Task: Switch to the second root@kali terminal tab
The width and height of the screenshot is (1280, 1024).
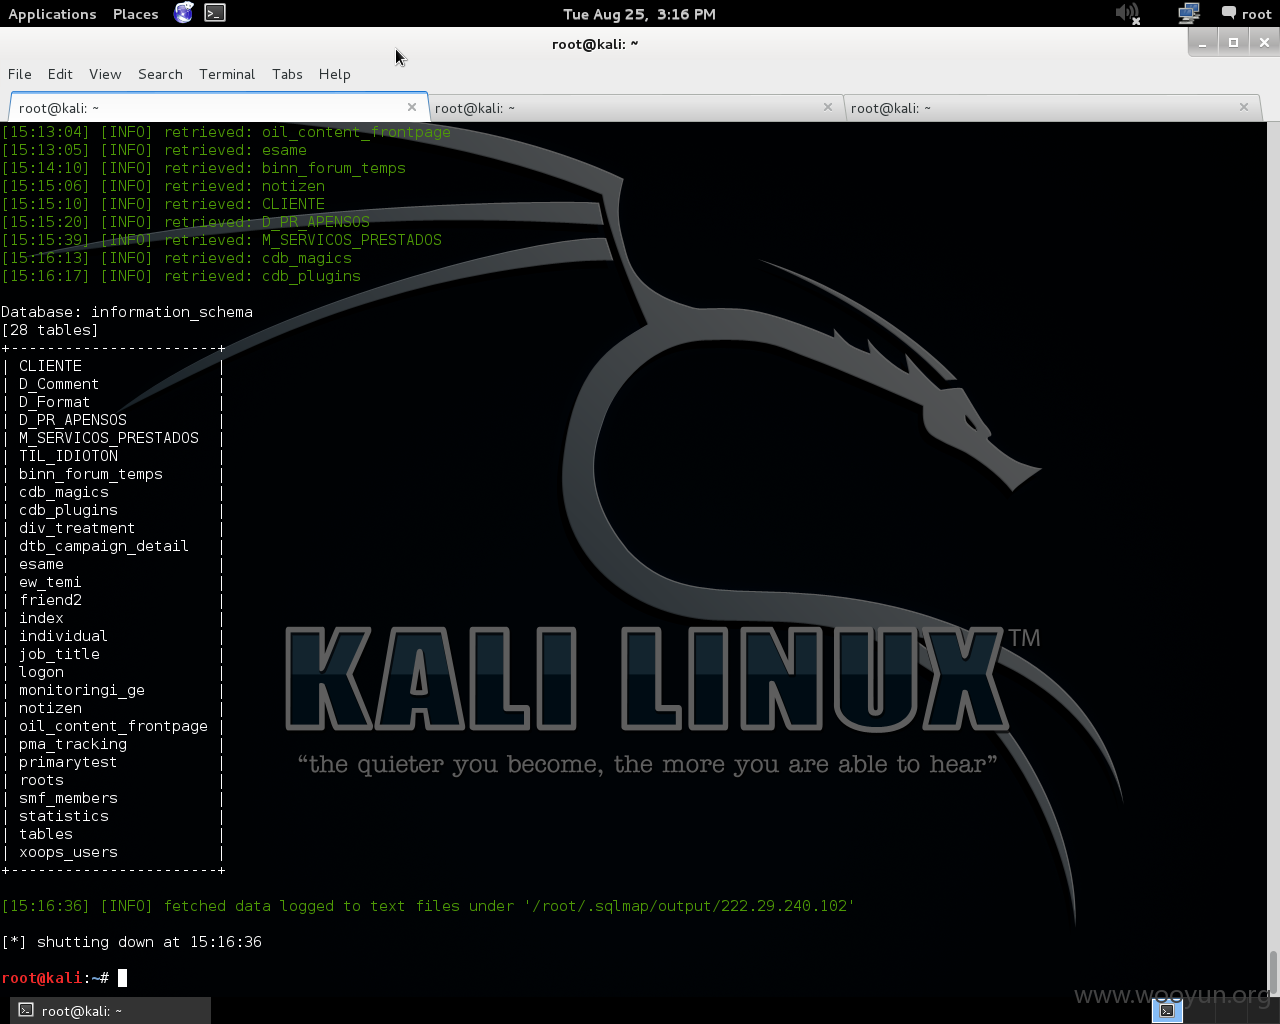Action: 635,107
